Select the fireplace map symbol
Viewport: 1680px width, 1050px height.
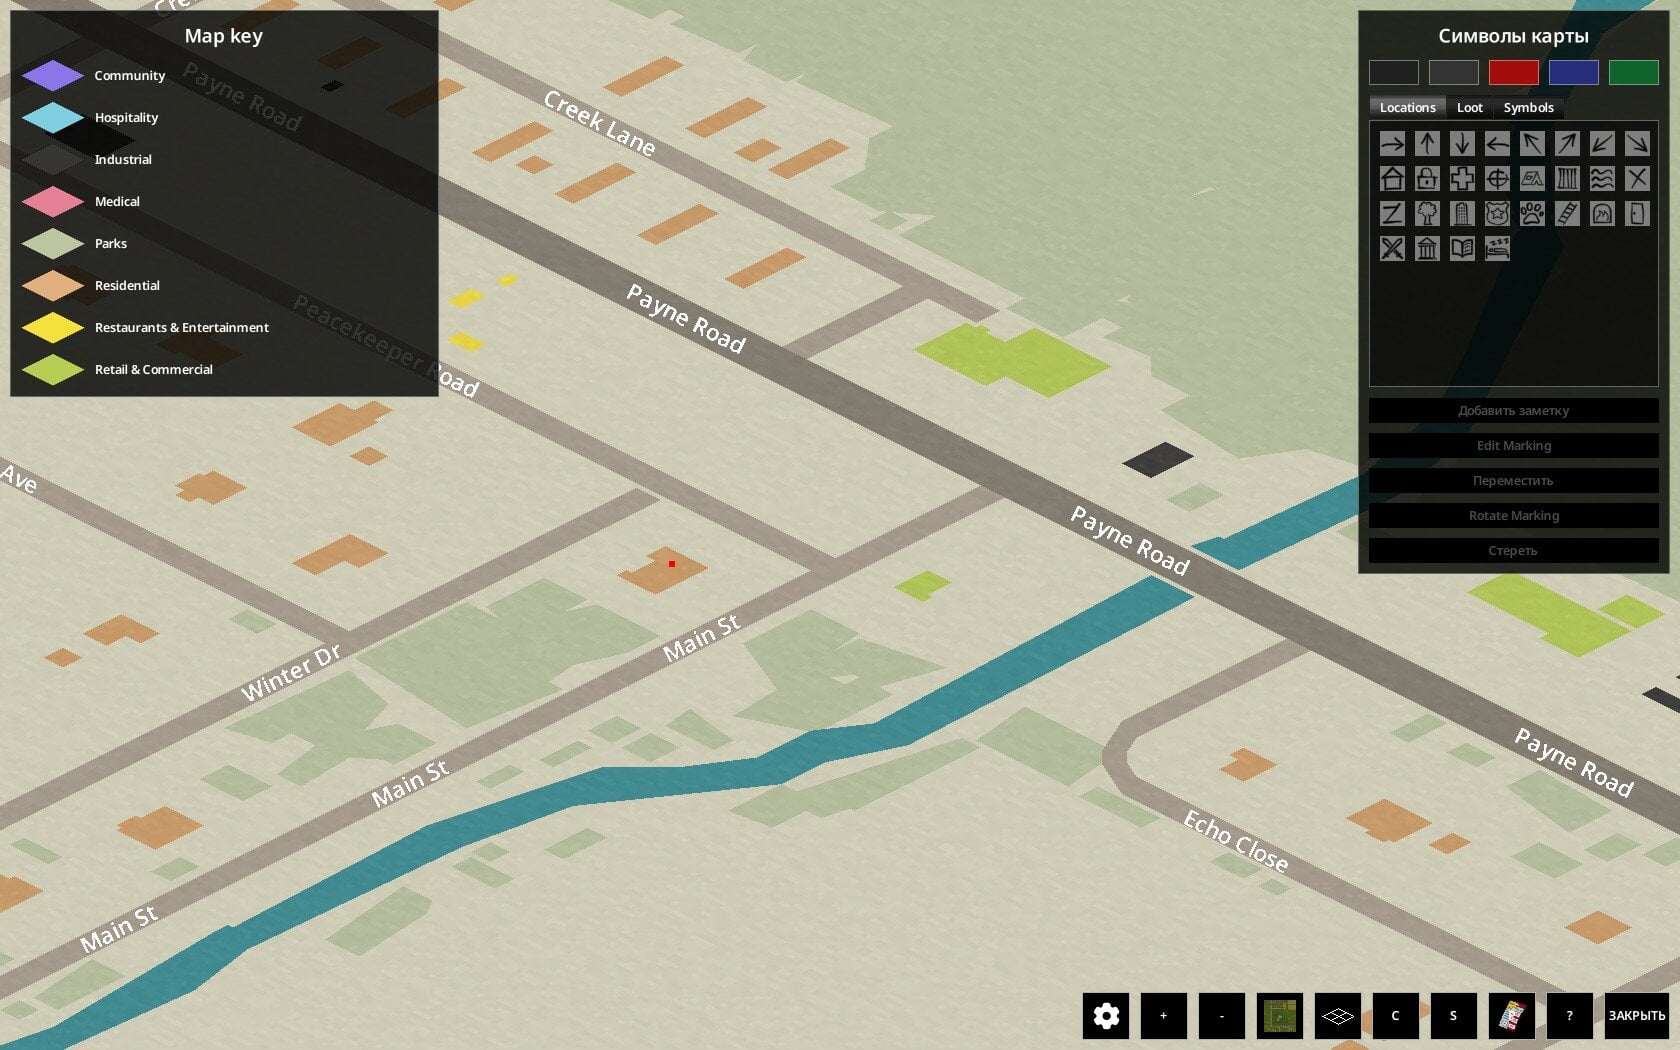tap(1602, 214)
